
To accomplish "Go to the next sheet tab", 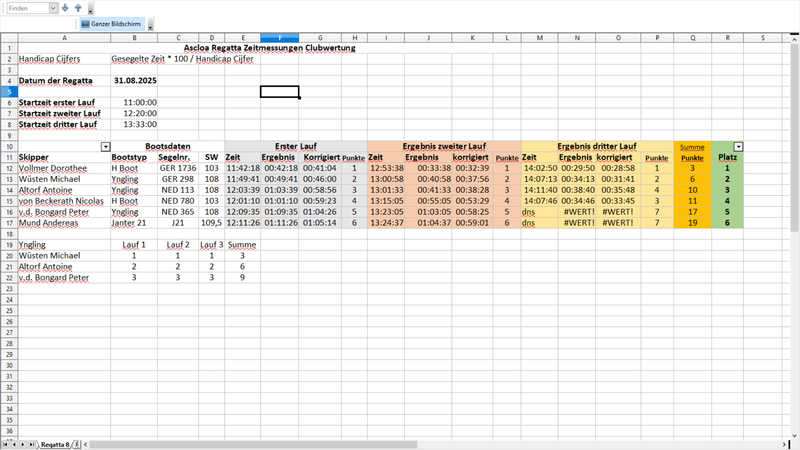I will [23, 444].
